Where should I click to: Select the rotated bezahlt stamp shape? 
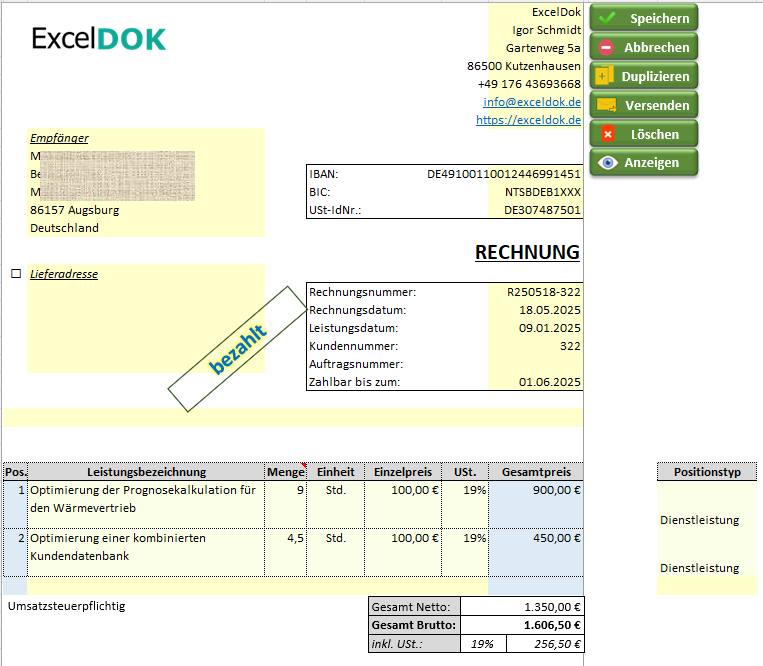[x=237, y=348]
